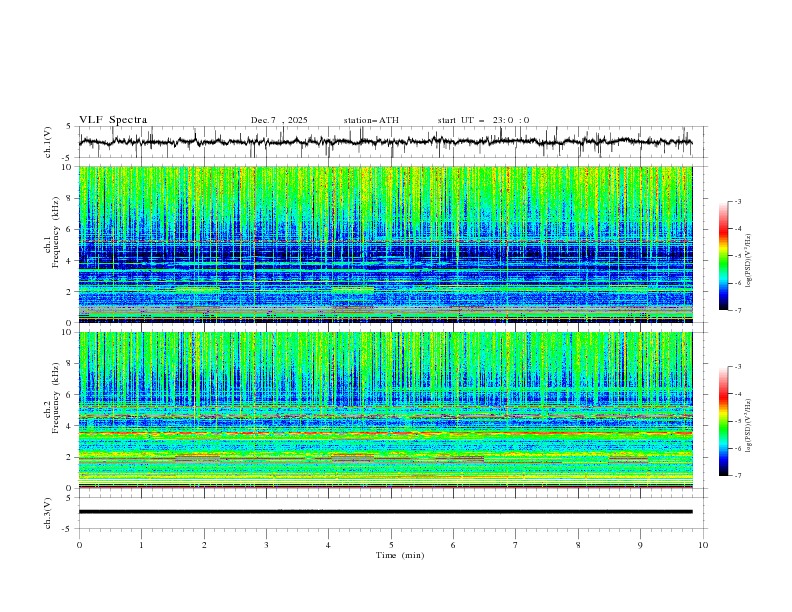Image resolution: width=792 pixels, height=612 pixels.
Task: Click the "5" tick on ch.1(V) axis
Action: 69,127
